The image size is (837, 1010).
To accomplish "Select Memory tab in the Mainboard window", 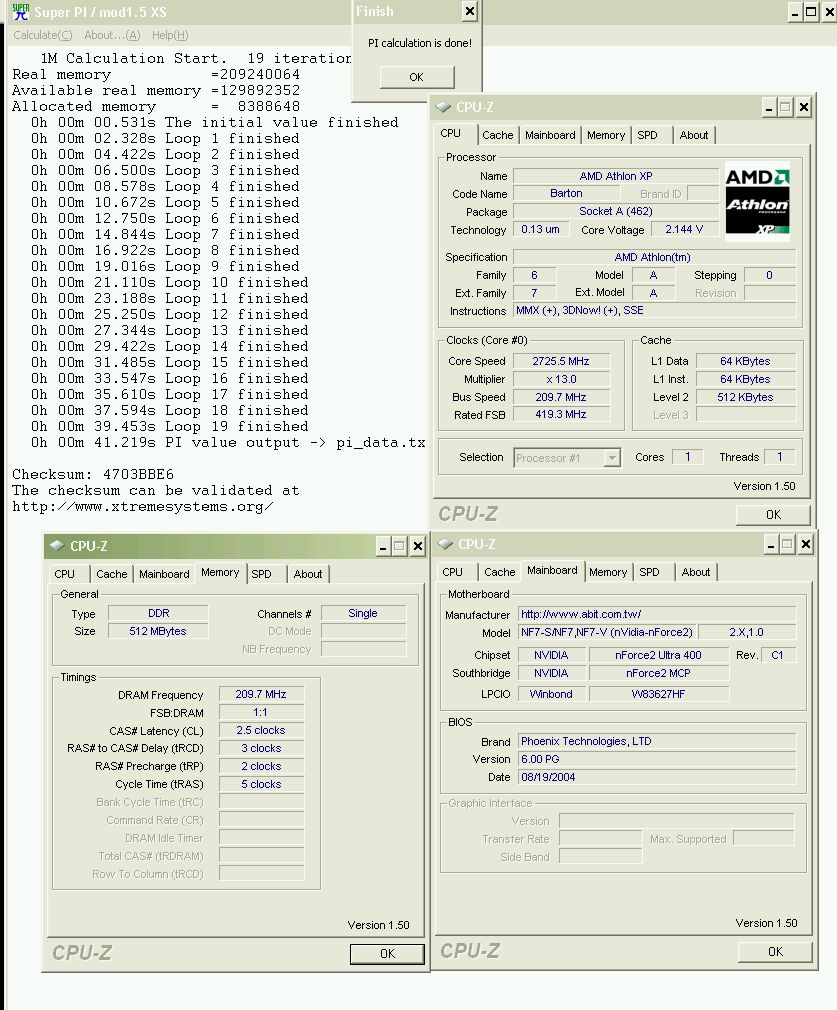I will tap(608, 572).
